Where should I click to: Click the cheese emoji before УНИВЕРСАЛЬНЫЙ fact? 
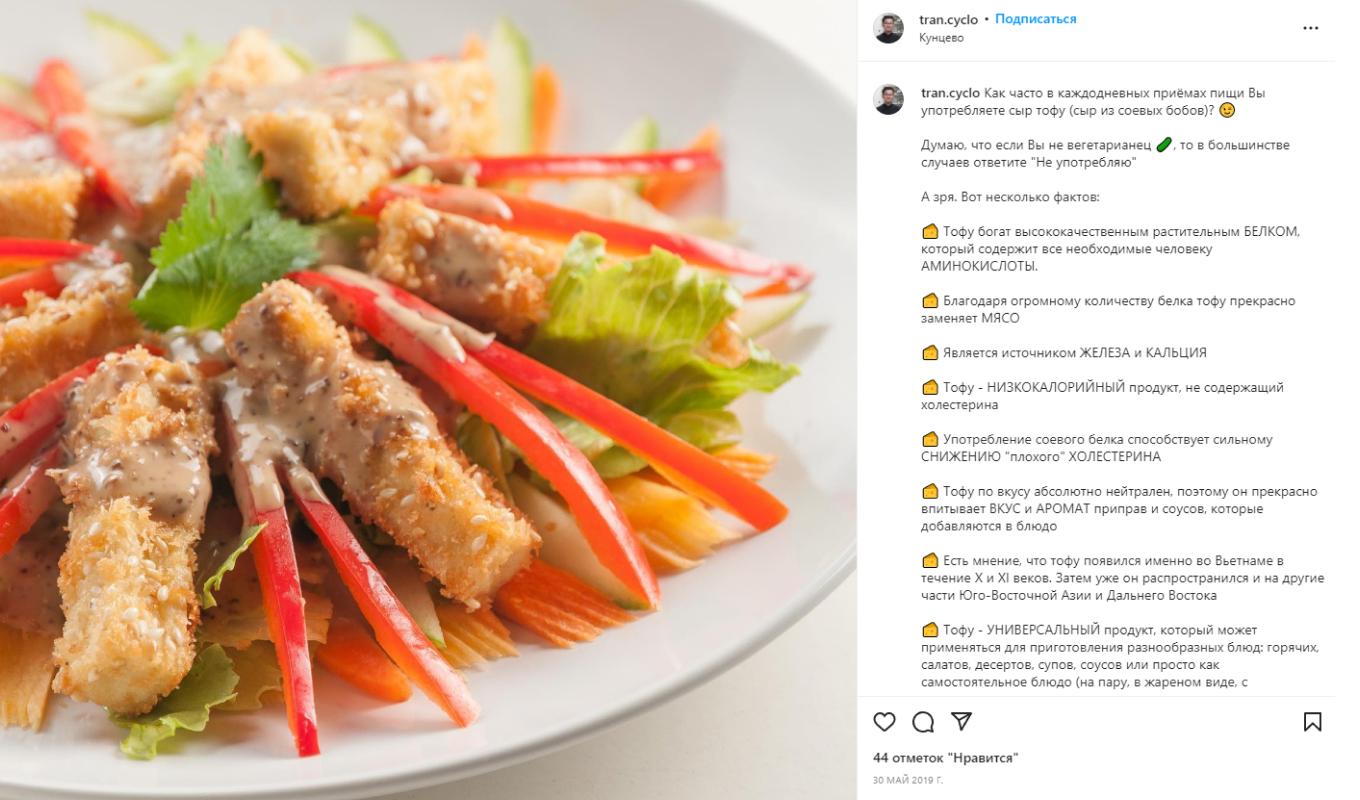tap(930, 630)
